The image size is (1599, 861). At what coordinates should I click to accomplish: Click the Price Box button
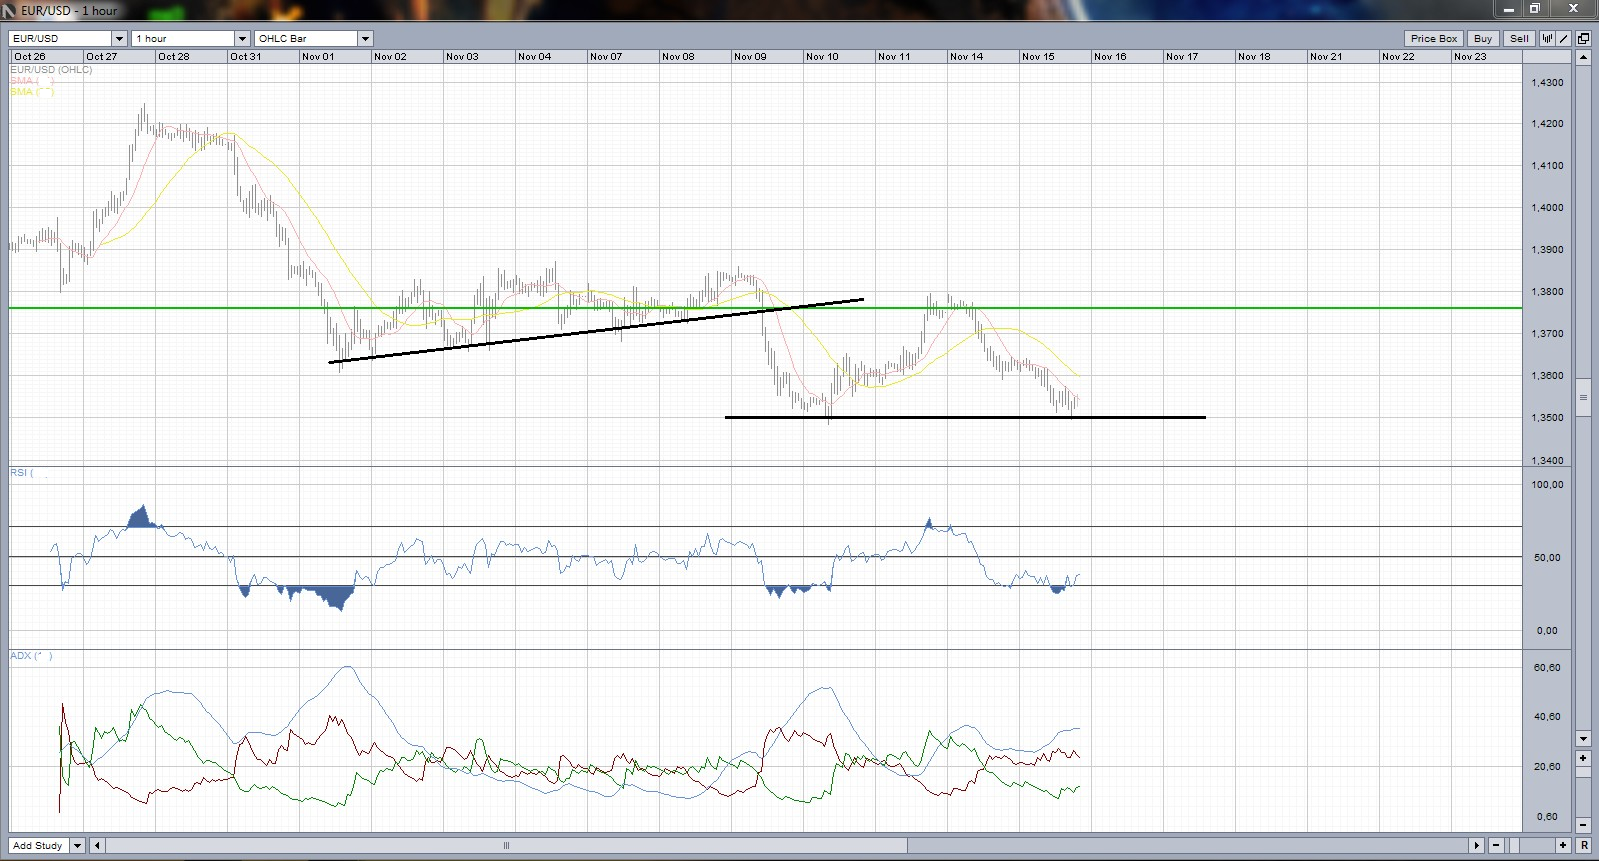point(1433,38)
